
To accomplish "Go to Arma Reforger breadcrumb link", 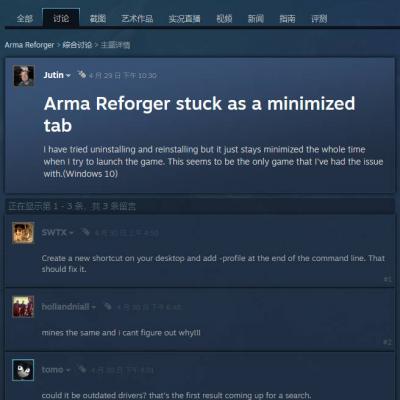I will click(29, 45).
